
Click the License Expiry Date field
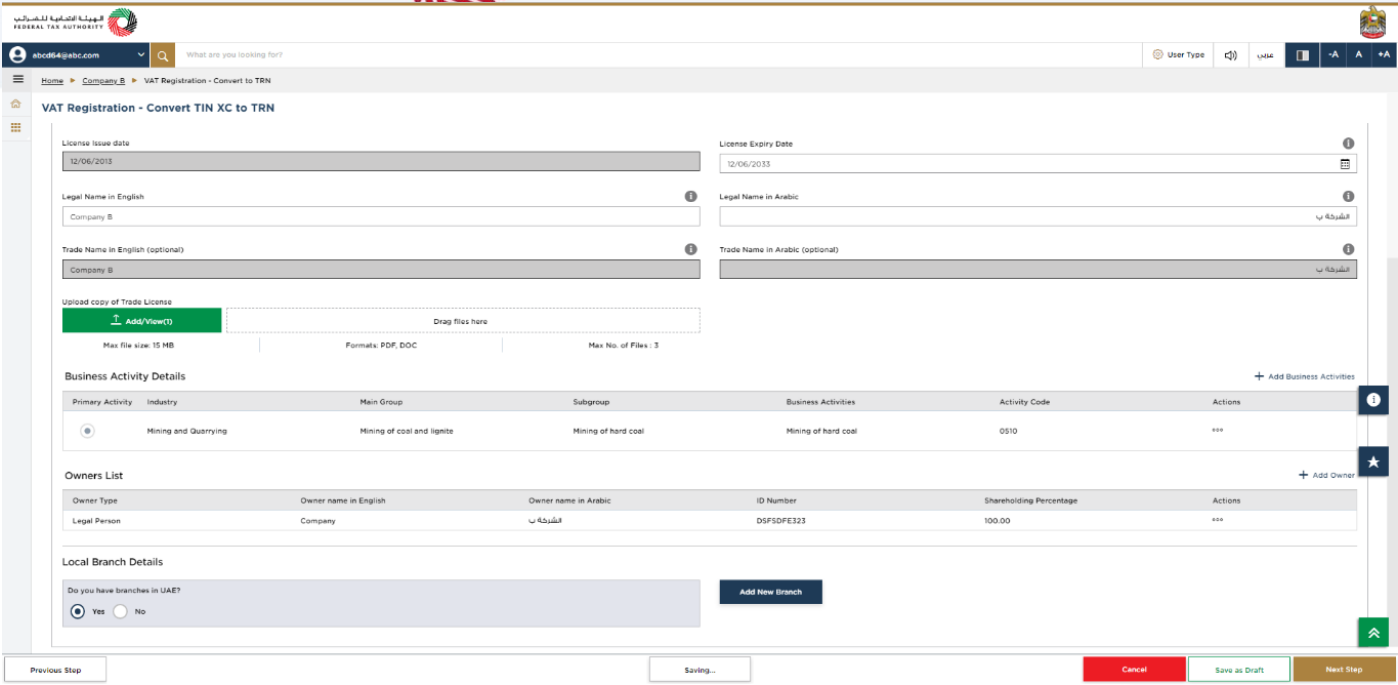(x=1038, y=164)
